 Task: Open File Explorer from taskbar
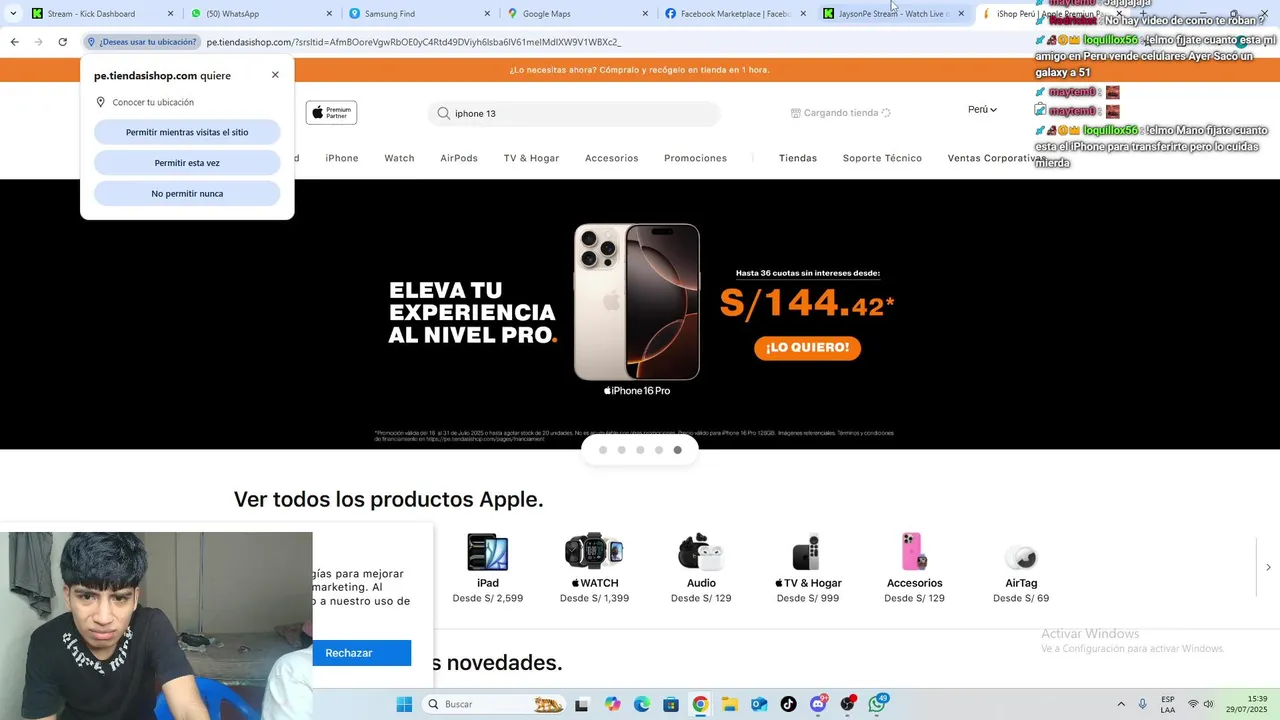(x=730, y=704)
